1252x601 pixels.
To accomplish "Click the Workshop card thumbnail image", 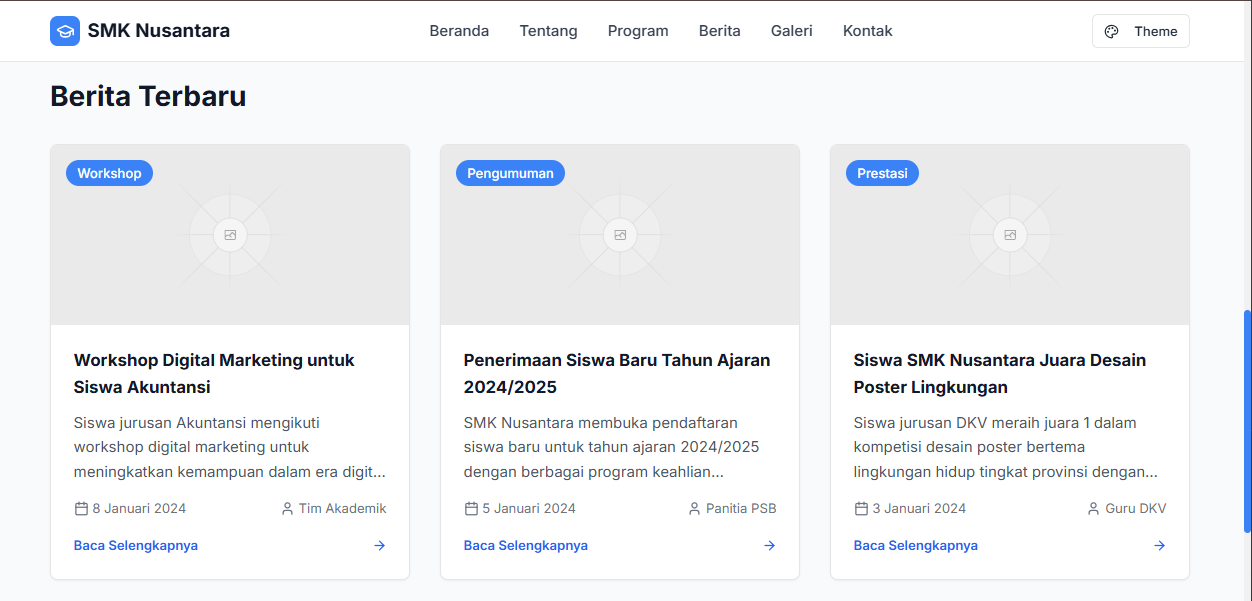I will tap(230, 250).
